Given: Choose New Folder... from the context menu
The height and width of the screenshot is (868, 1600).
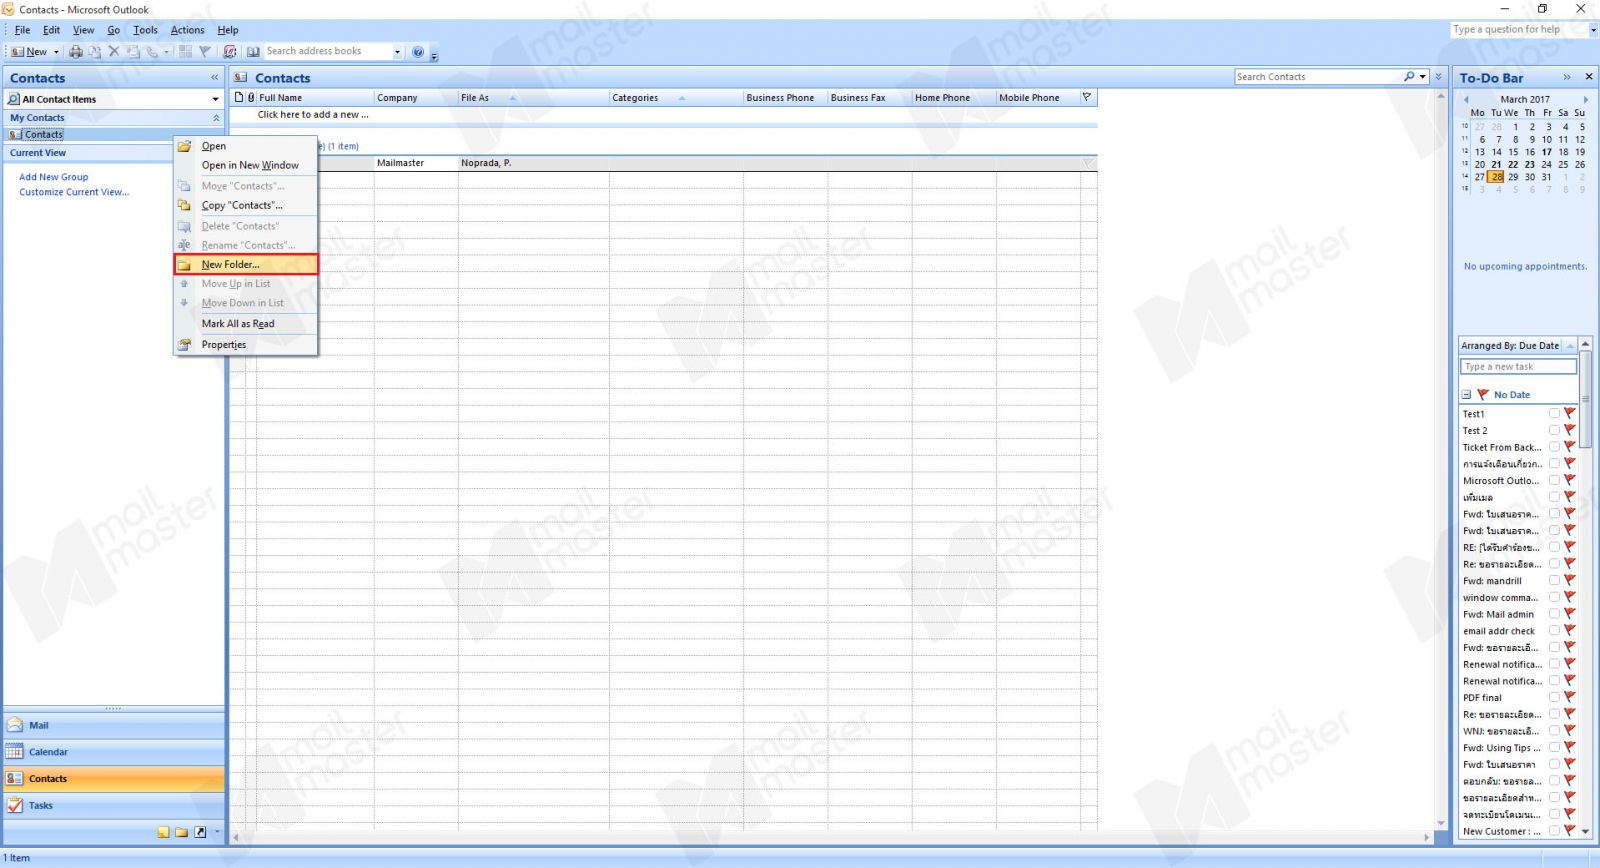Looking at the screenshot, I should tap(246, 265).
